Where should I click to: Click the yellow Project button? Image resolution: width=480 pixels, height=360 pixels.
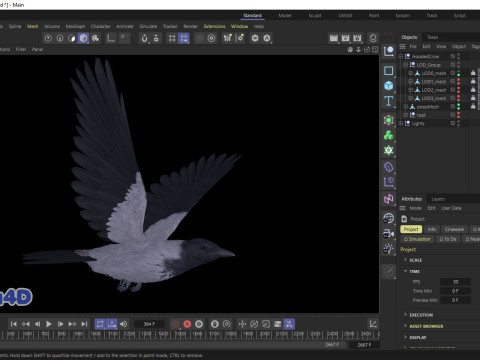point(411,229)
